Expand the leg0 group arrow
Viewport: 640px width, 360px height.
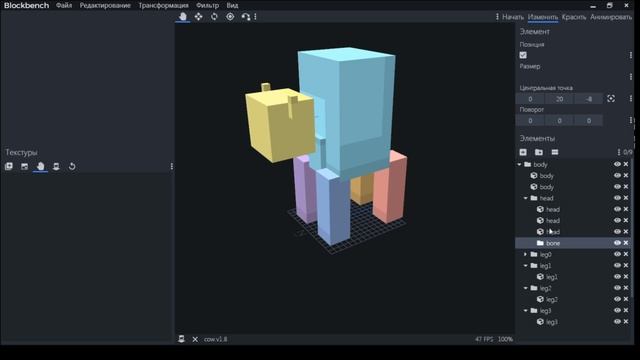(526, 254)
